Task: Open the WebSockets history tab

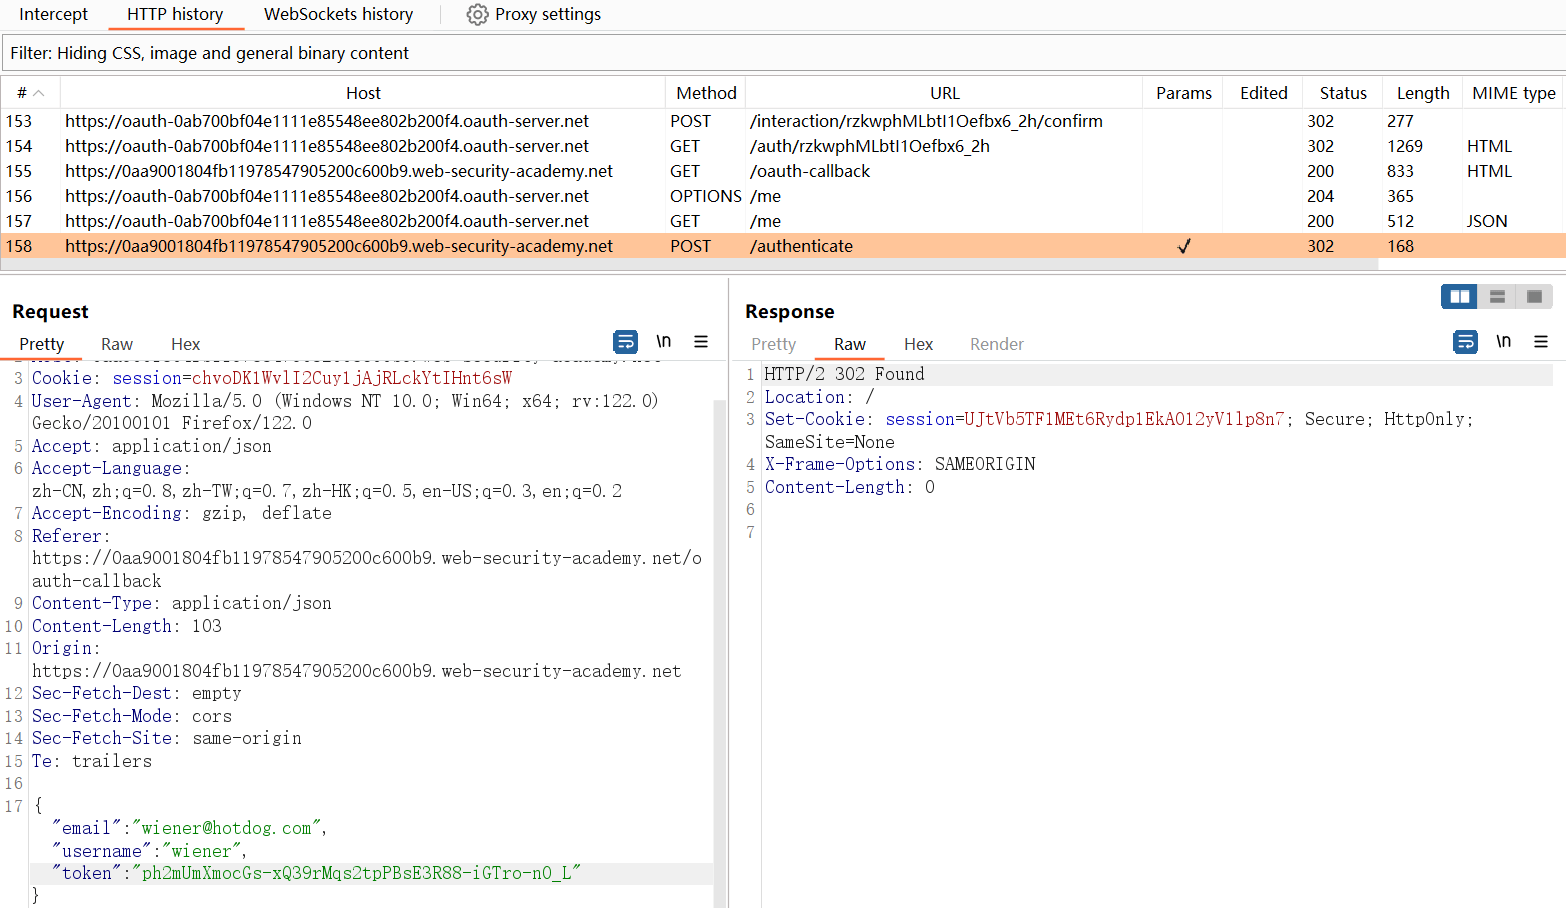Action: pos(338,15)
